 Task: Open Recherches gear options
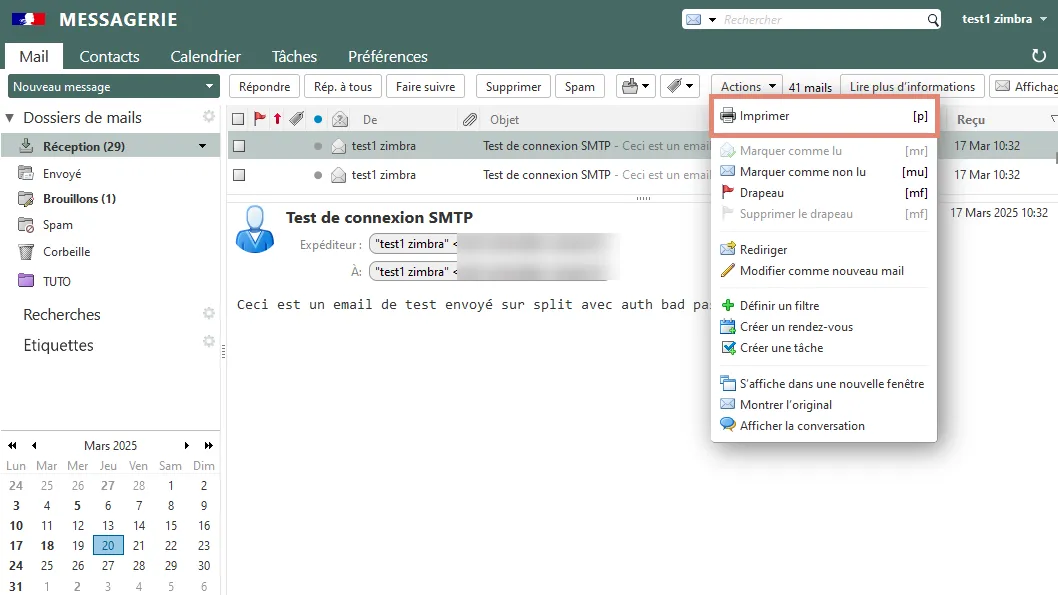click(209, 314)
